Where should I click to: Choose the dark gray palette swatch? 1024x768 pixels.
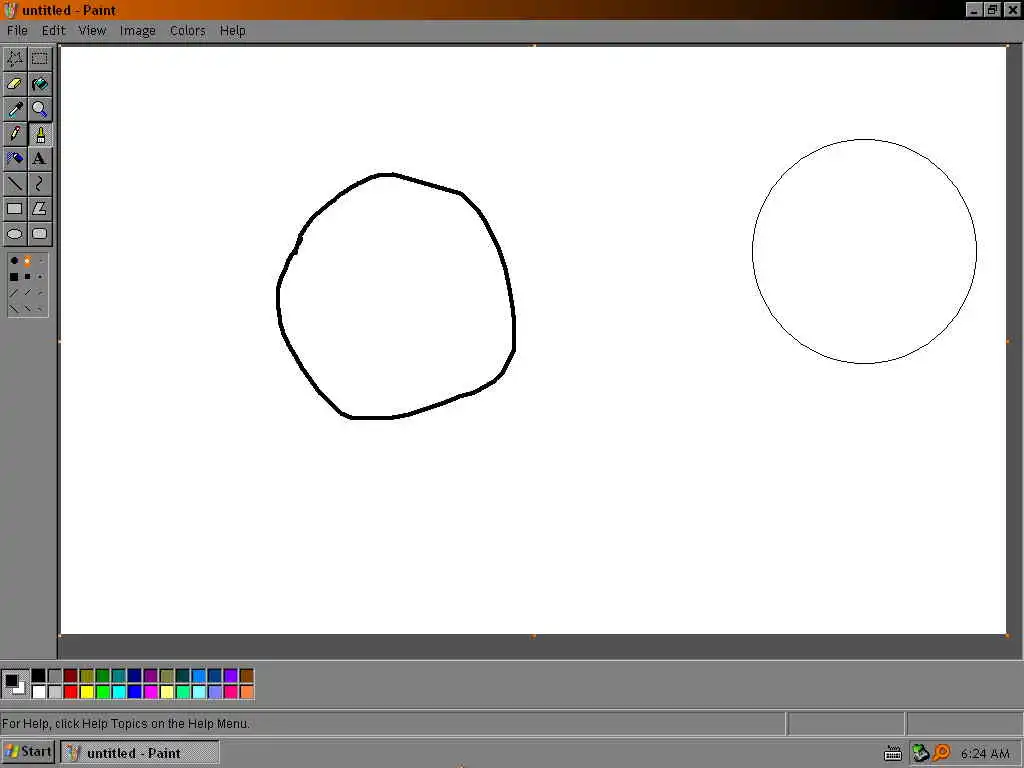pyautogui.click(x=55, y=675)
